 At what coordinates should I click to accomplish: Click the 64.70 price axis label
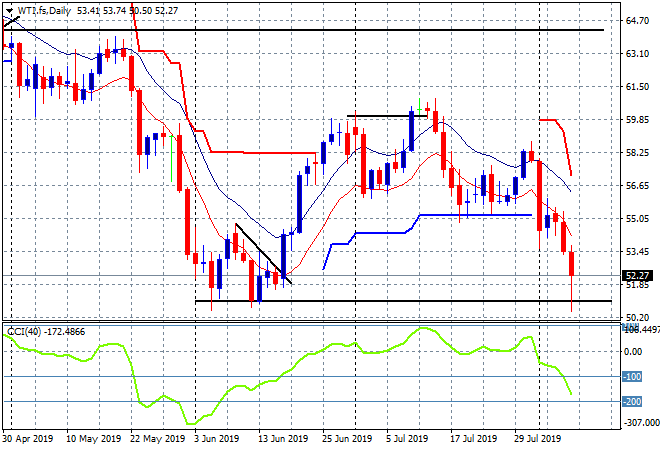[x=637, y=20]
